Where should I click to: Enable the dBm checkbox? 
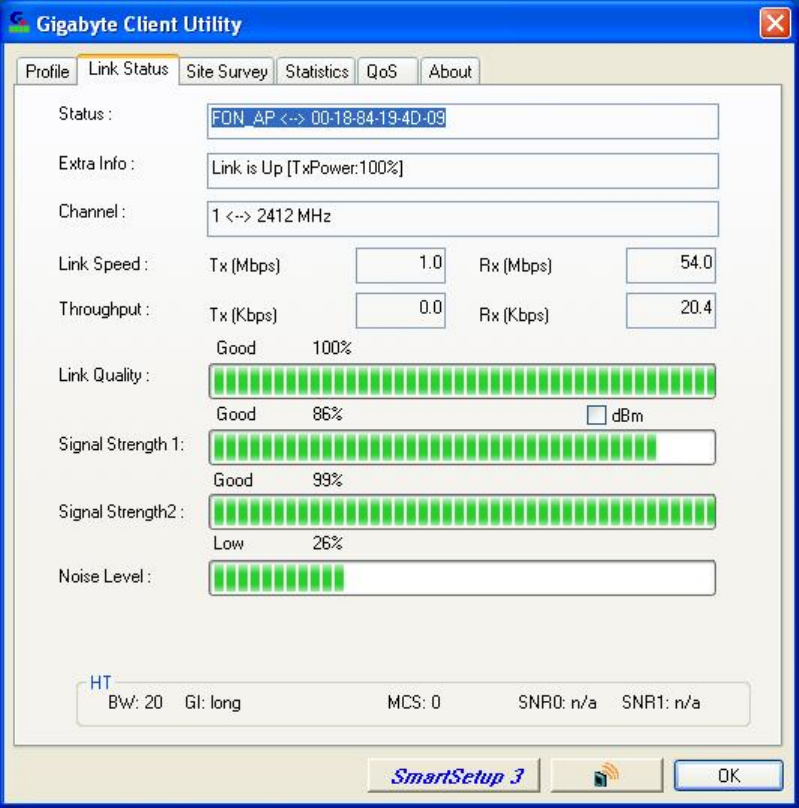pos(597,415)
